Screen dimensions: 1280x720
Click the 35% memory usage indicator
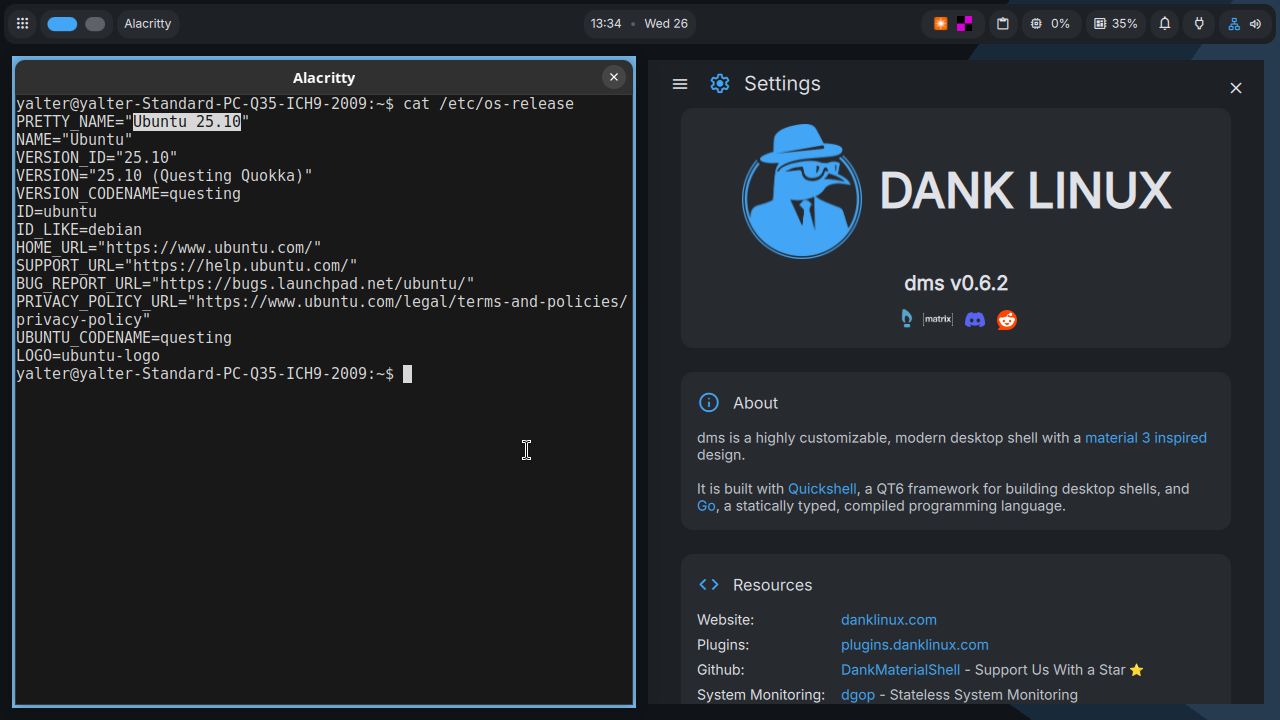pyautogui.click(x=1115, y=23)
